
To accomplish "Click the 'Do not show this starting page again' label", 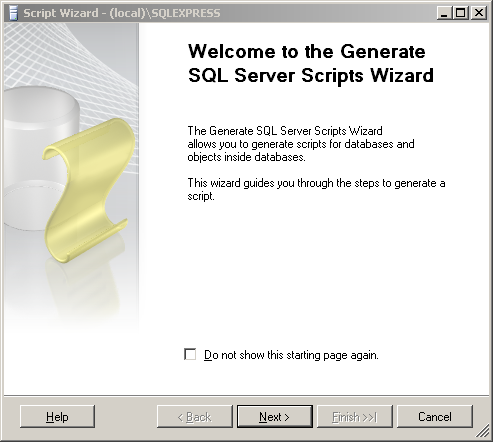I will (291, 355).
